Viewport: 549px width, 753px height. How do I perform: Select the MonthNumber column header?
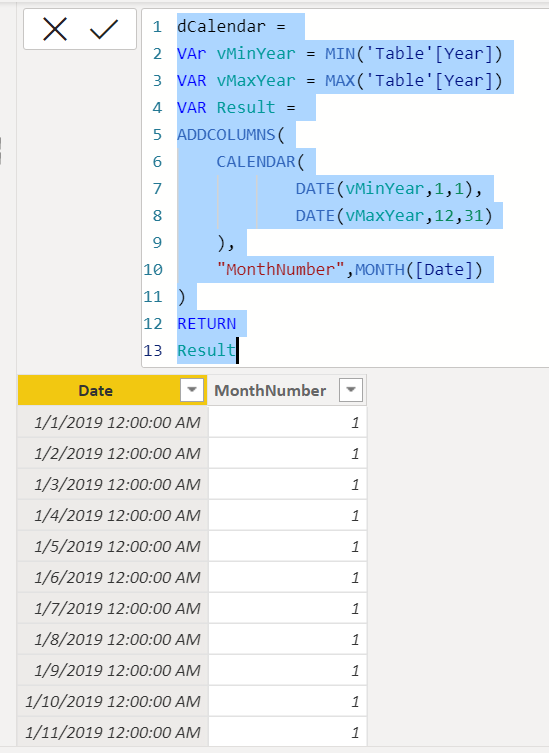click(x=287, y=390)
